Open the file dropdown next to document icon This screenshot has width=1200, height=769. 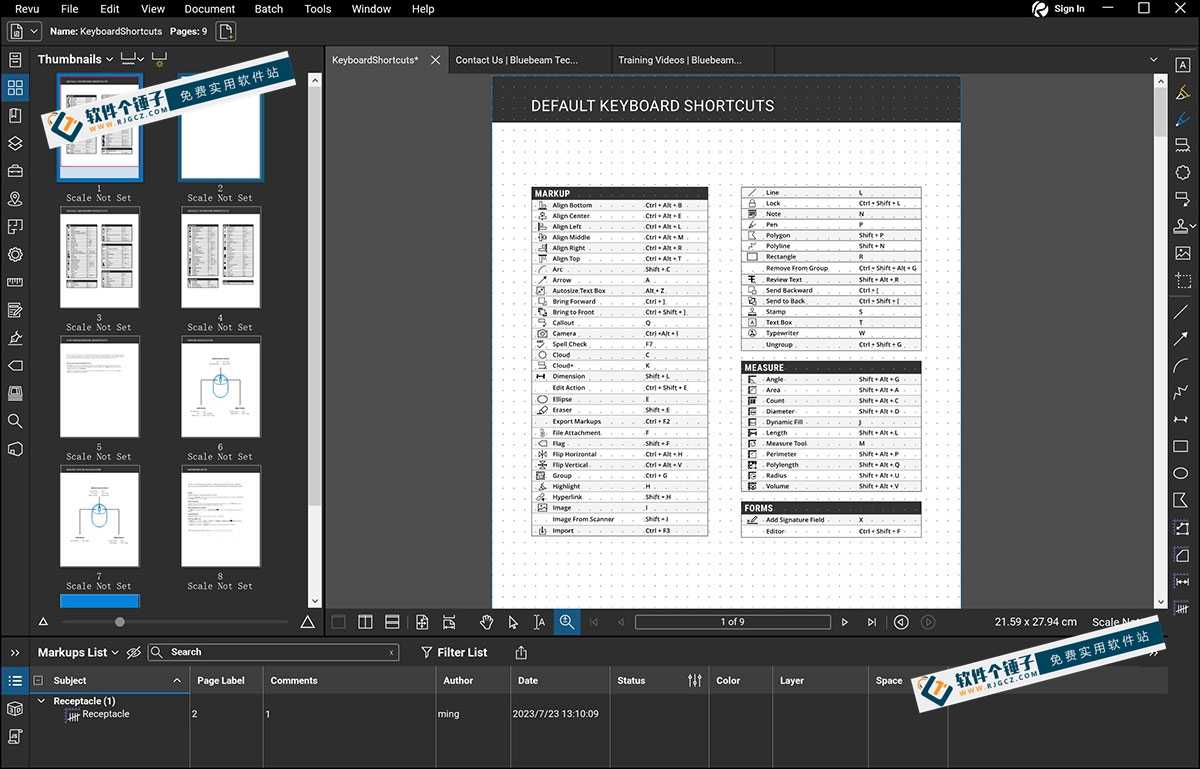[35, 32]
